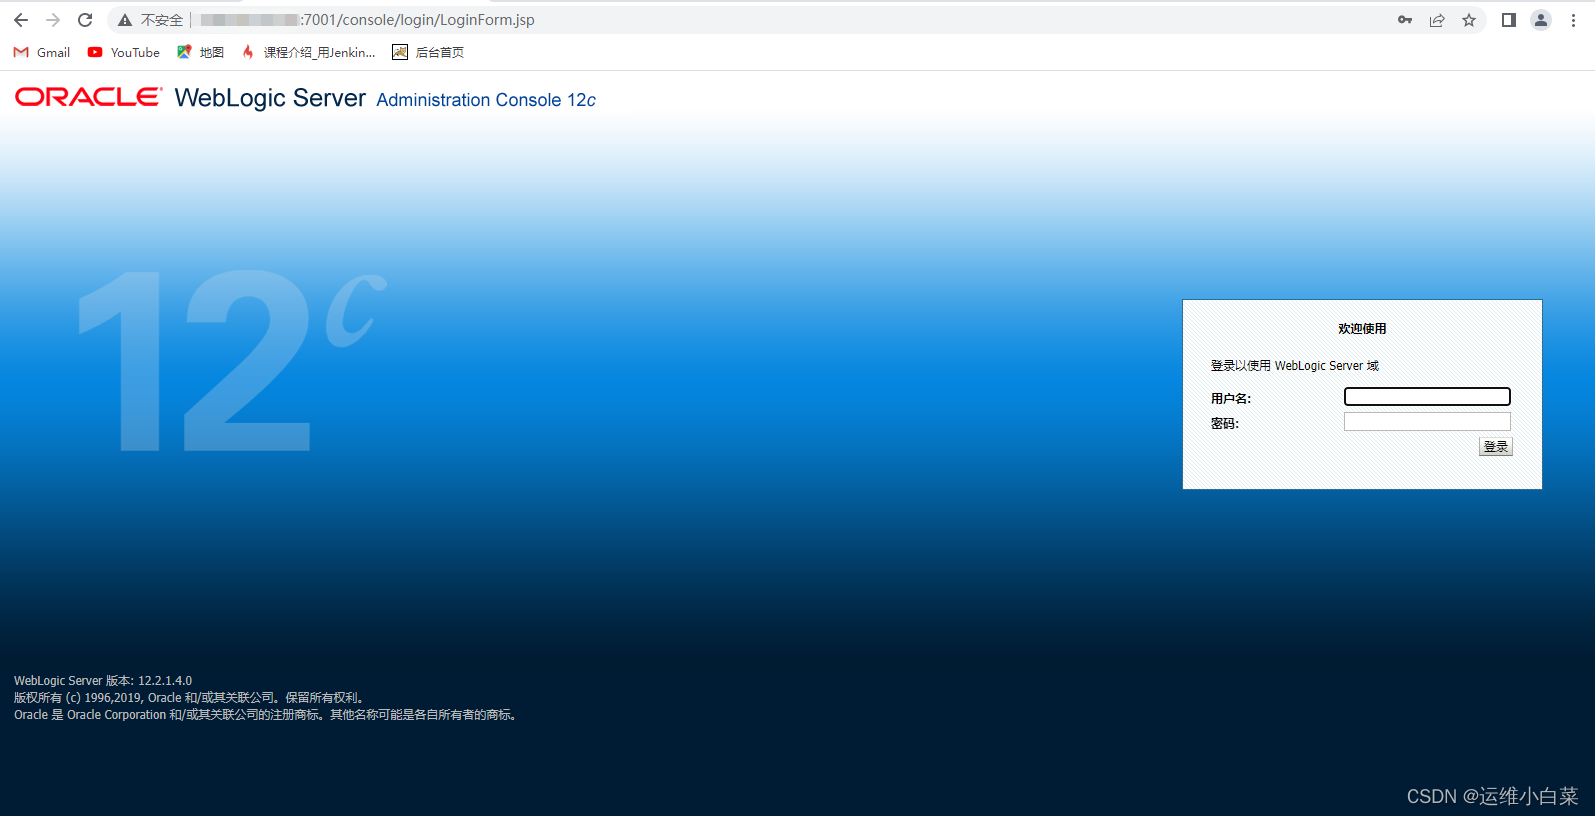Screen dimensions: 1595x816
Task: Click the 版权所有 copyright line
Action: (x=191, y=697)
